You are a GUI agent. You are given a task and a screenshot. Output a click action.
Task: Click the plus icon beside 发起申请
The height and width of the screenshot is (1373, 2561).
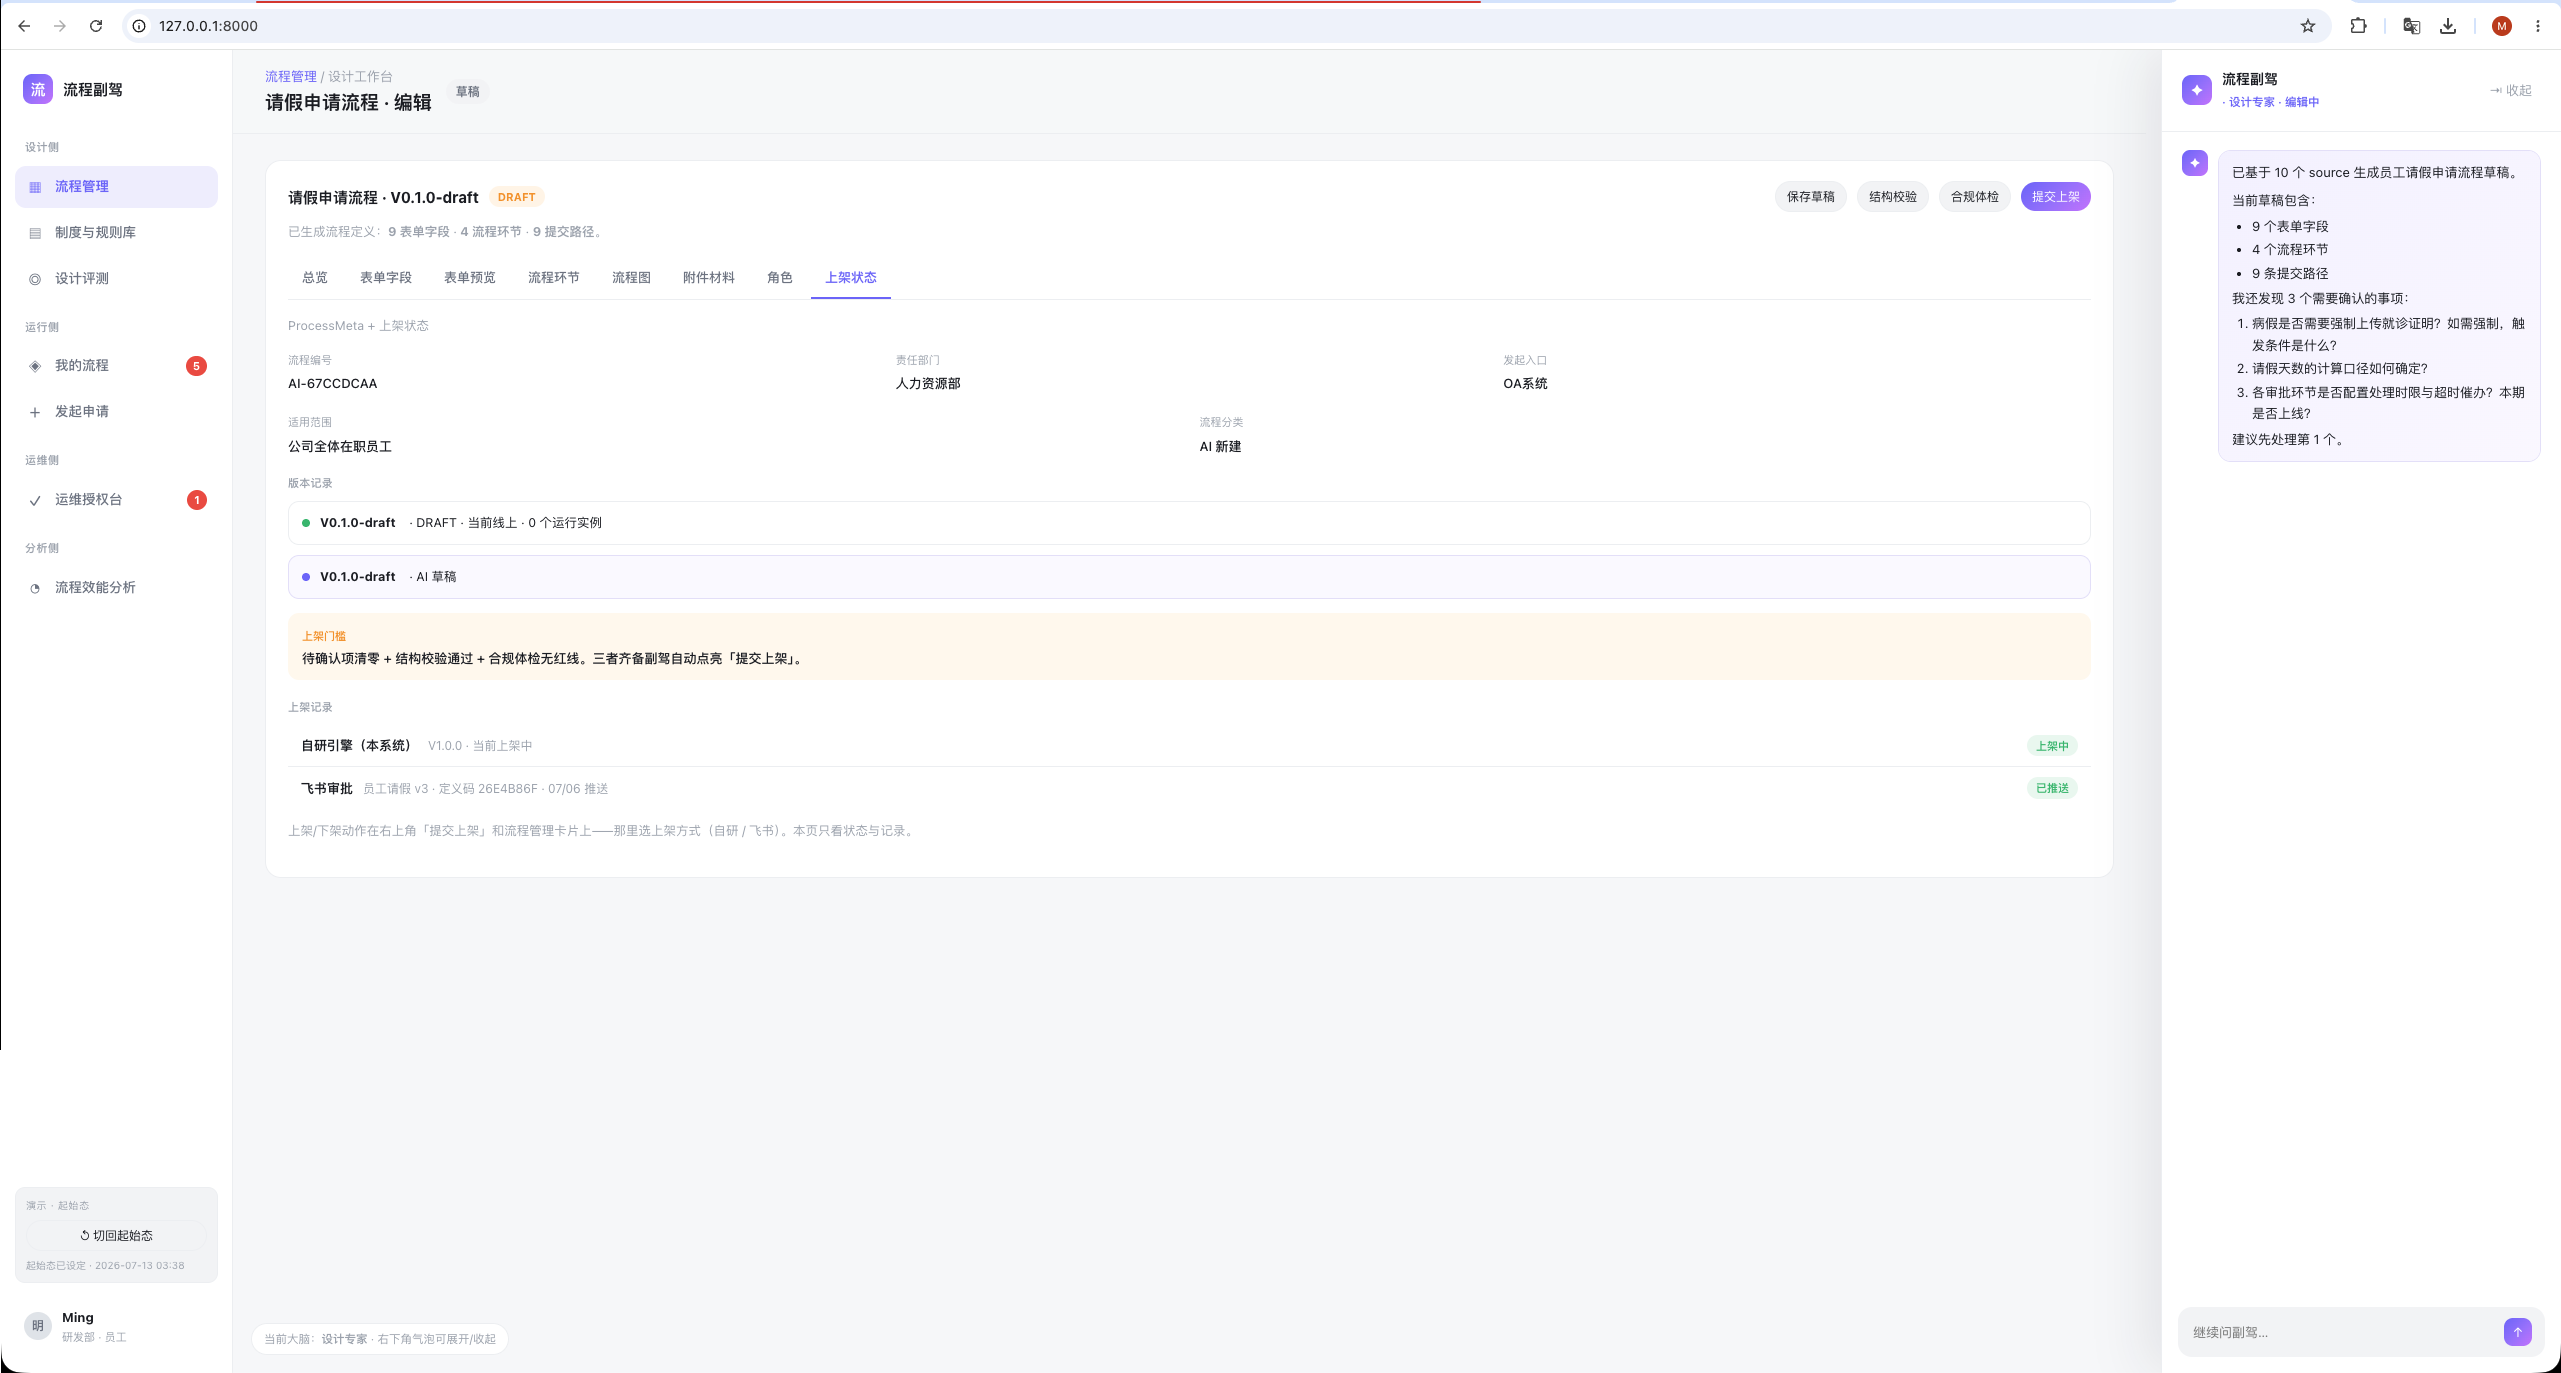point(35,412)
